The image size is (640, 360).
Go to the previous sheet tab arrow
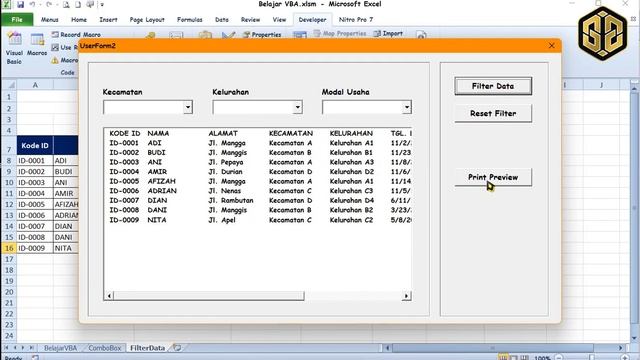click(15, 348)
